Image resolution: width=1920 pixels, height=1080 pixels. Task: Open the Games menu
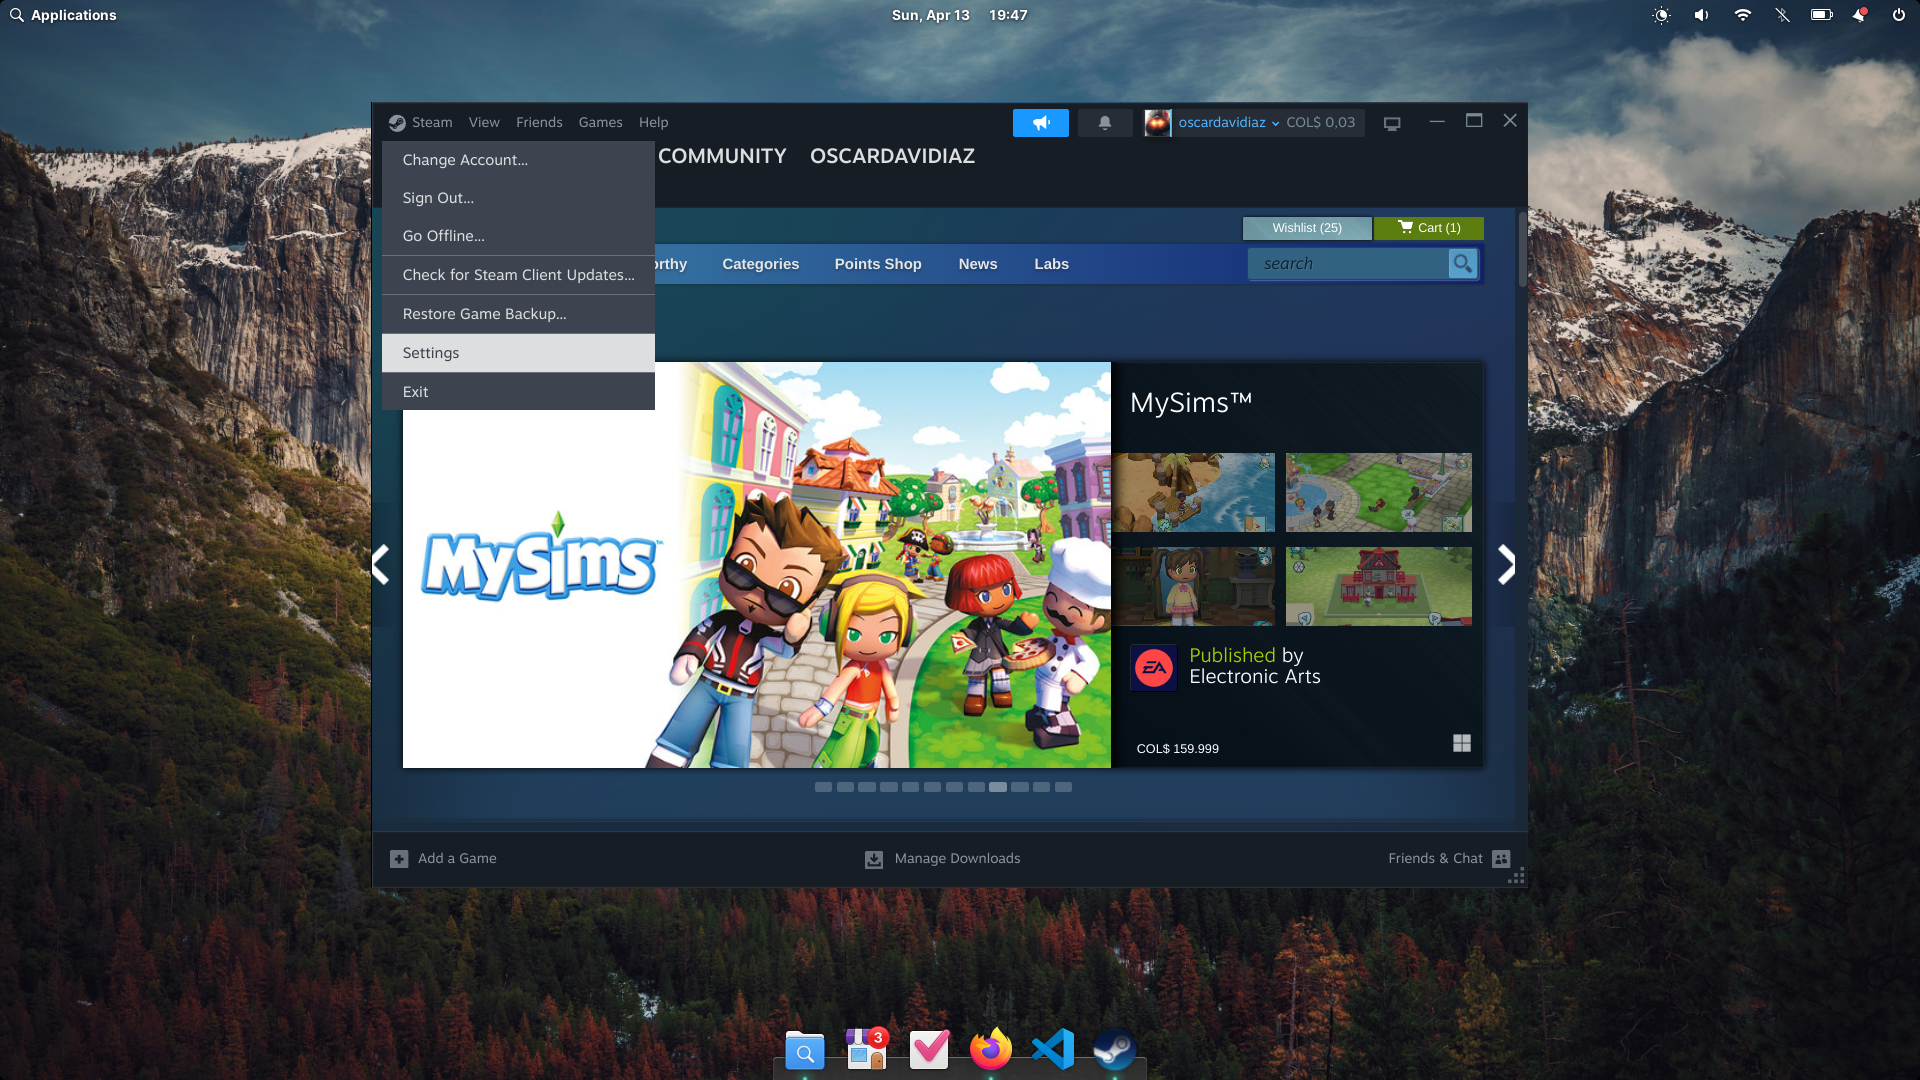tap(600, 123)
